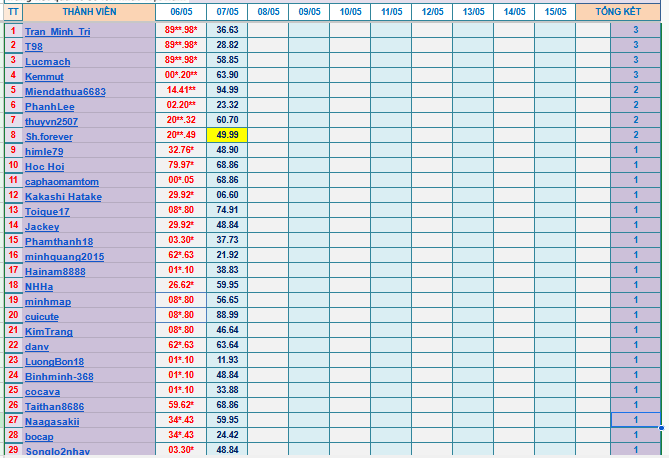Image resolution: width=669 pixels, height=458 pixels.
Task: Select the 07/05 date header
Action: click(227, 12)
